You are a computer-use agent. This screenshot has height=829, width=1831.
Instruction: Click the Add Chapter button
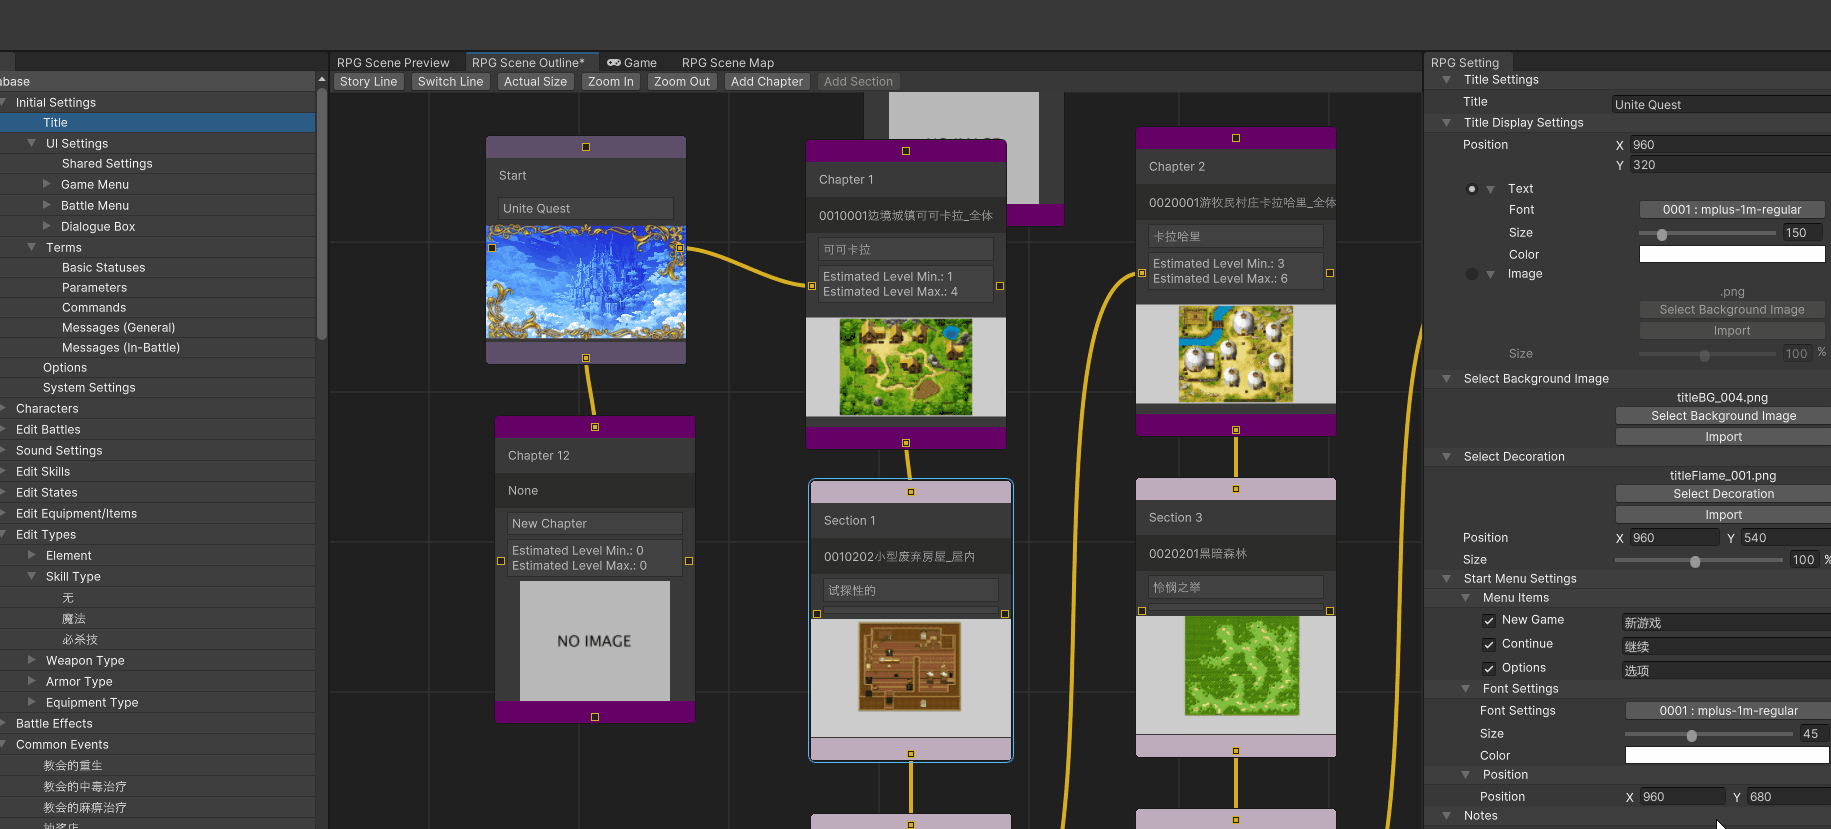pyautogui.click(x=767, y=82)
